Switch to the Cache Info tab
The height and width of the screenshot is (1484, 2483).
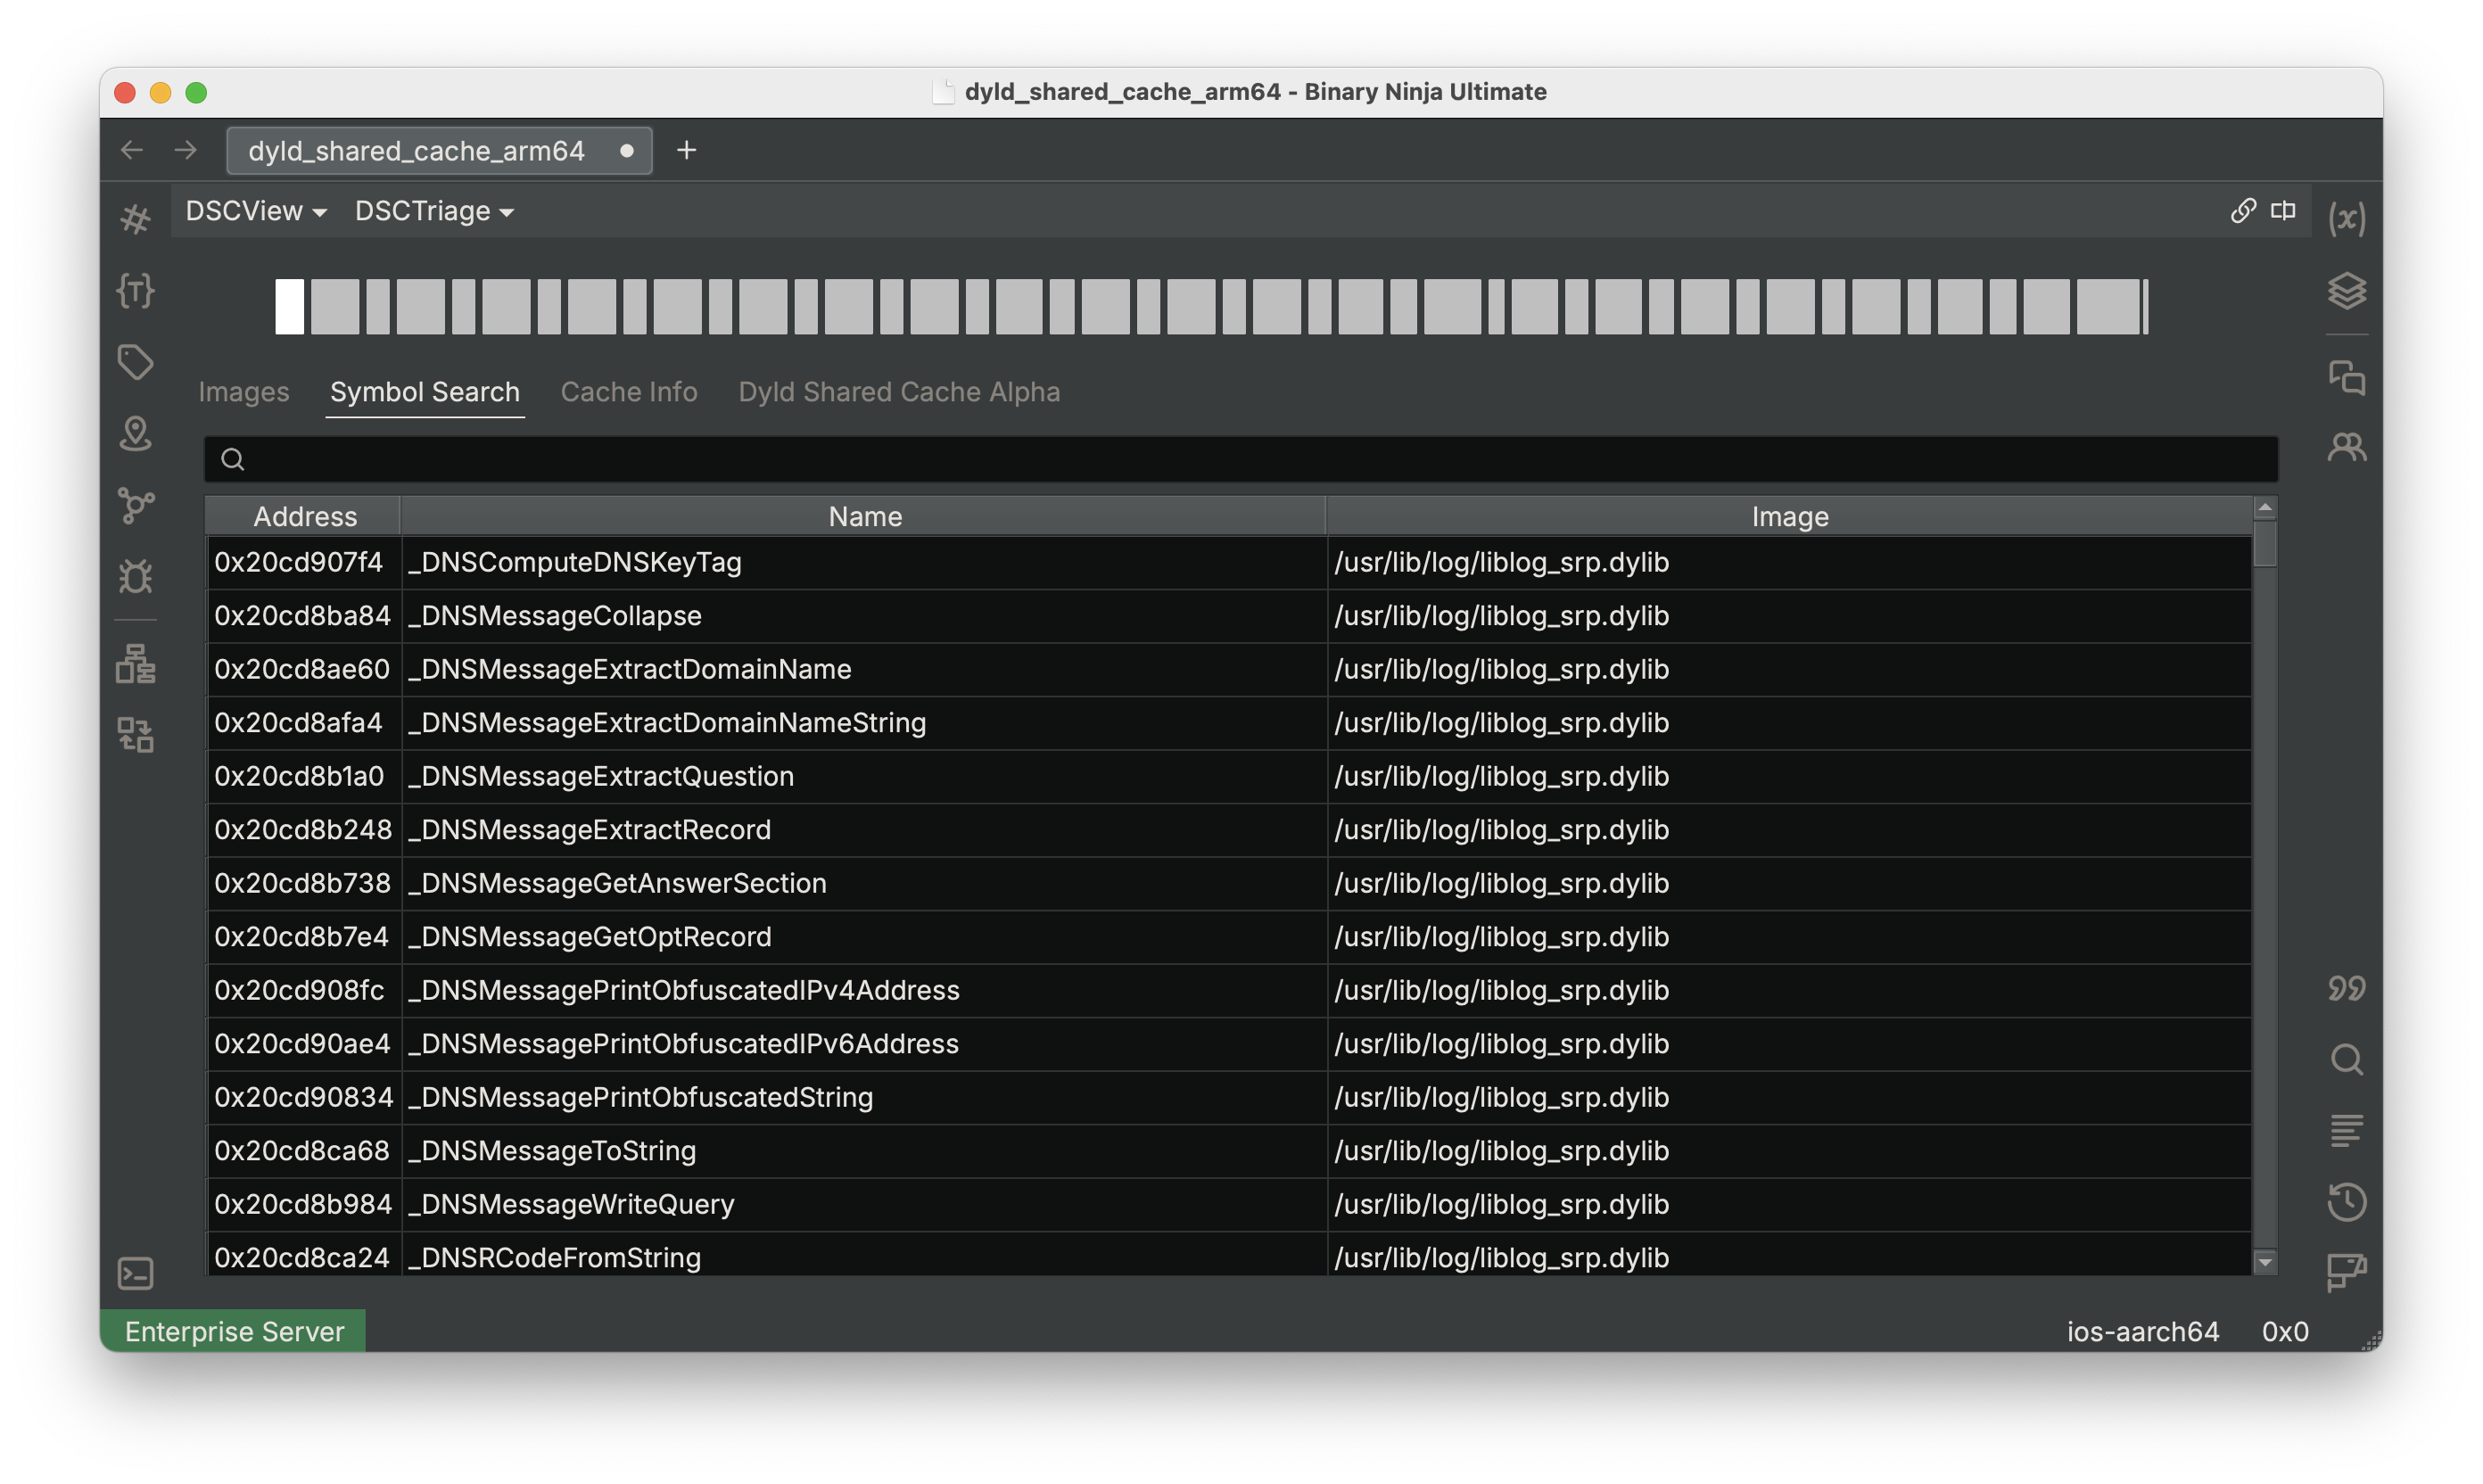click(x=629, y=392)
